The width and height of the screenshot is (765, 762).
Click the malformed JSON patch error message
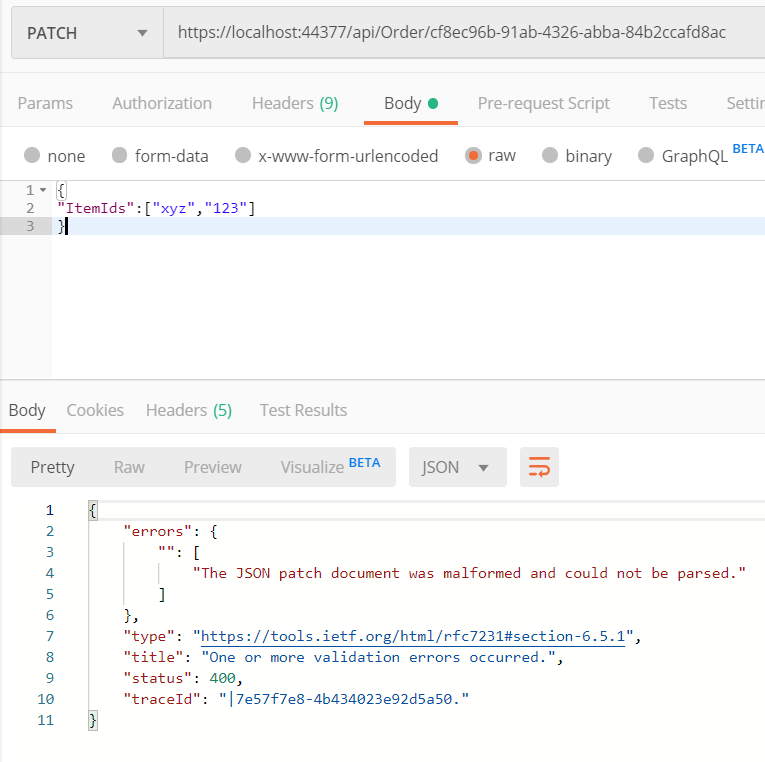pyautogui.click(x=469, y=573)
